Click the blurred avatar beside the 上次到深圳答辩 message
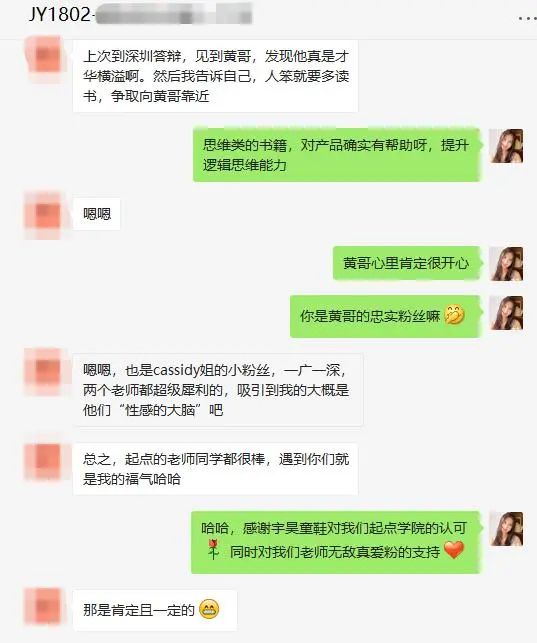The image size is (537, 643). pyautogui.click(x=45, y=57)
